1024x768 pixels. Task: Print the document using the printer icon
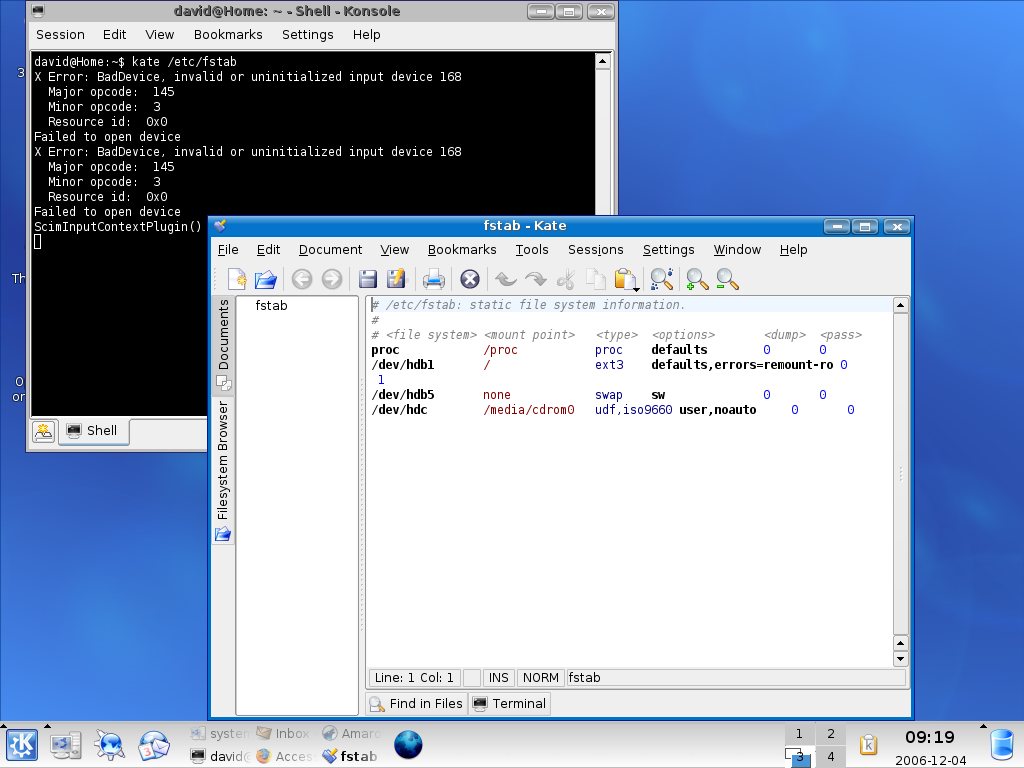pyautogui.click(x=434, y=280)
